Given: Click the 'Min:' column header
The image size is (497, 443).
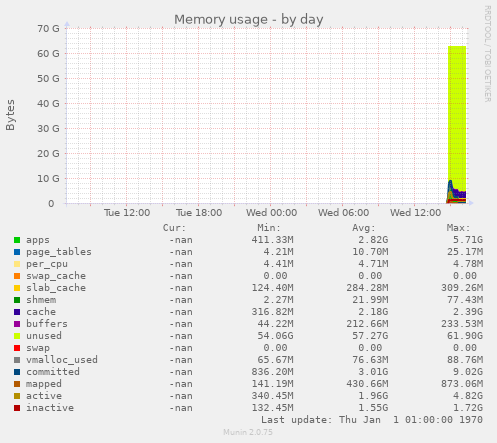Looking at the screenshot, I should click(x=269, y=228).
